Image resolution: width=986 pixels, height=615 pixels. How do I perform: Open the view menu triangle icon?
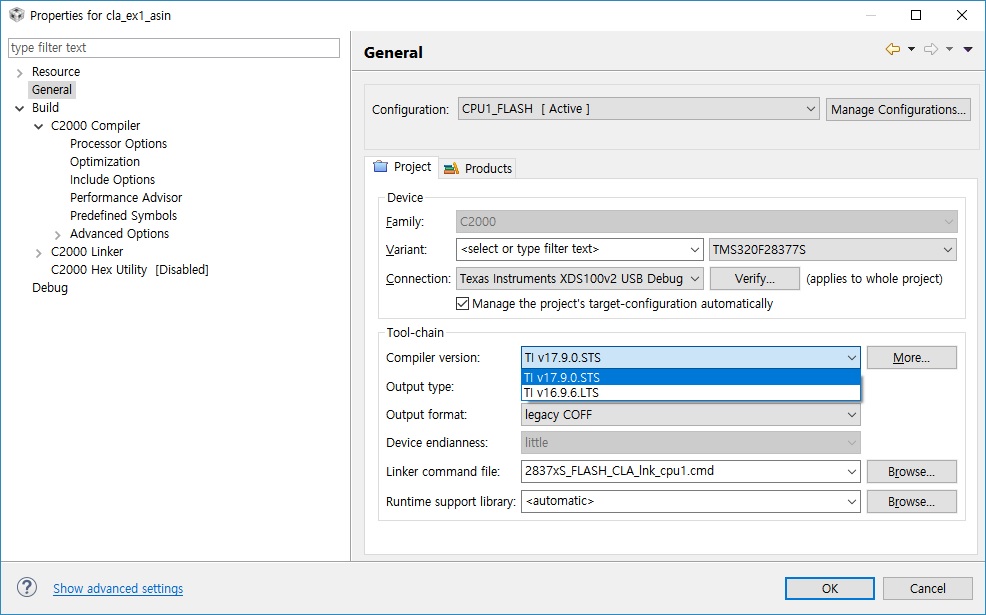(x=968, y=50)
